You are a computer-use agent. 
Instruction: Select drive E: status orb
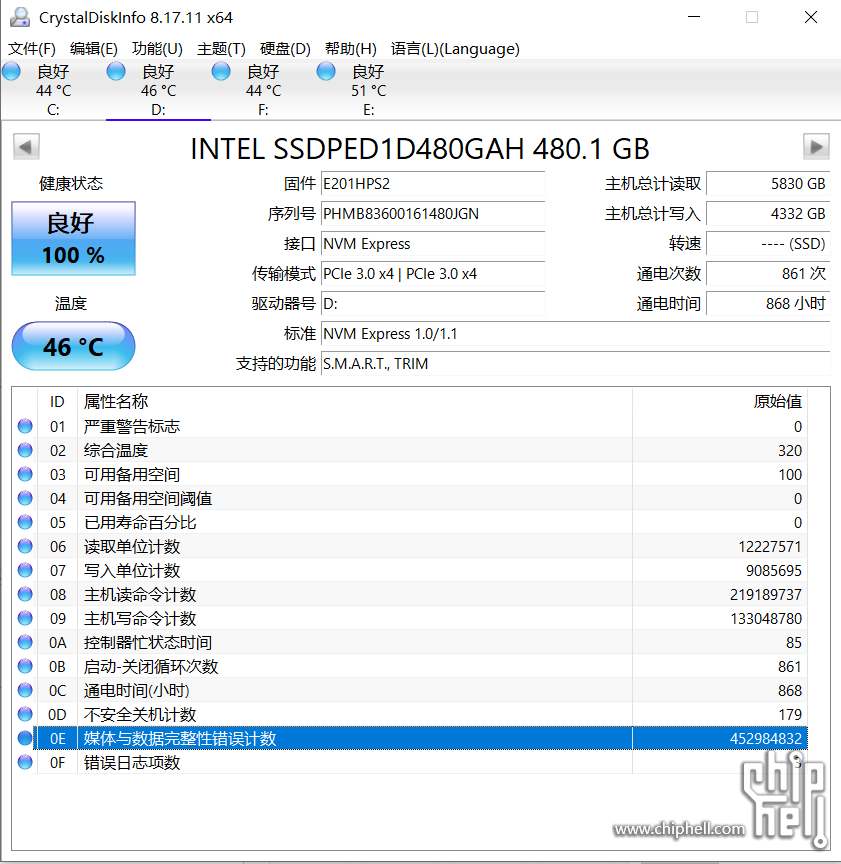point(326,72)
